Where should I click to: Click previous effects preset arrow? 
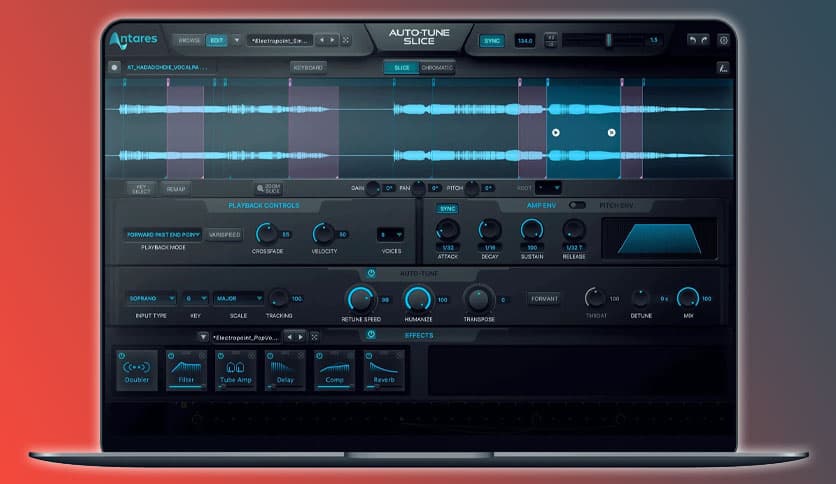[x=290, y=337]
